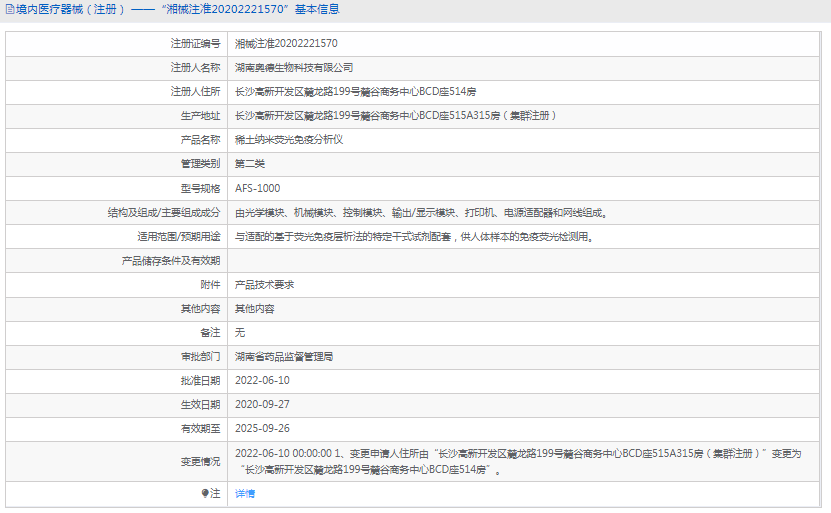831x513 pixels.
Task: Select approval department 湖南省药品监督管理局
Action: coord(284,357)
